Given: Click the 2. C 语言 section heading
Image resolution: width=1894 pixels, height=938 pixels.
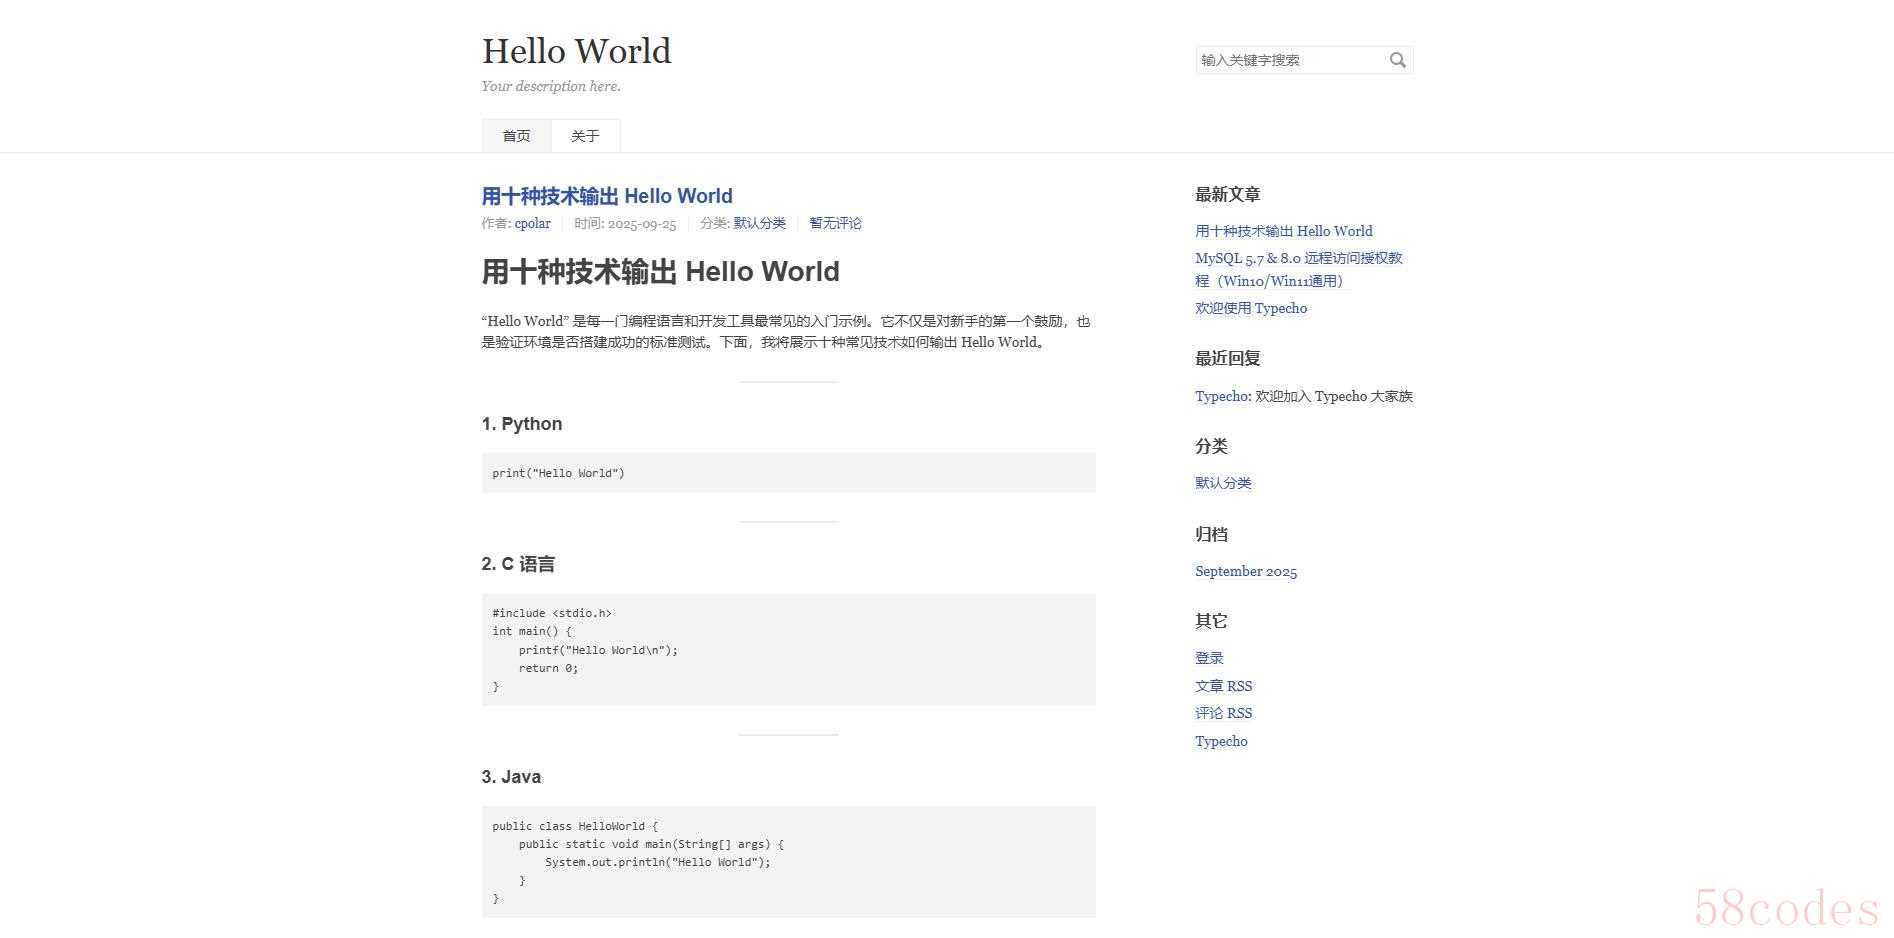Looking at the screenshot, I should point(518,564).
